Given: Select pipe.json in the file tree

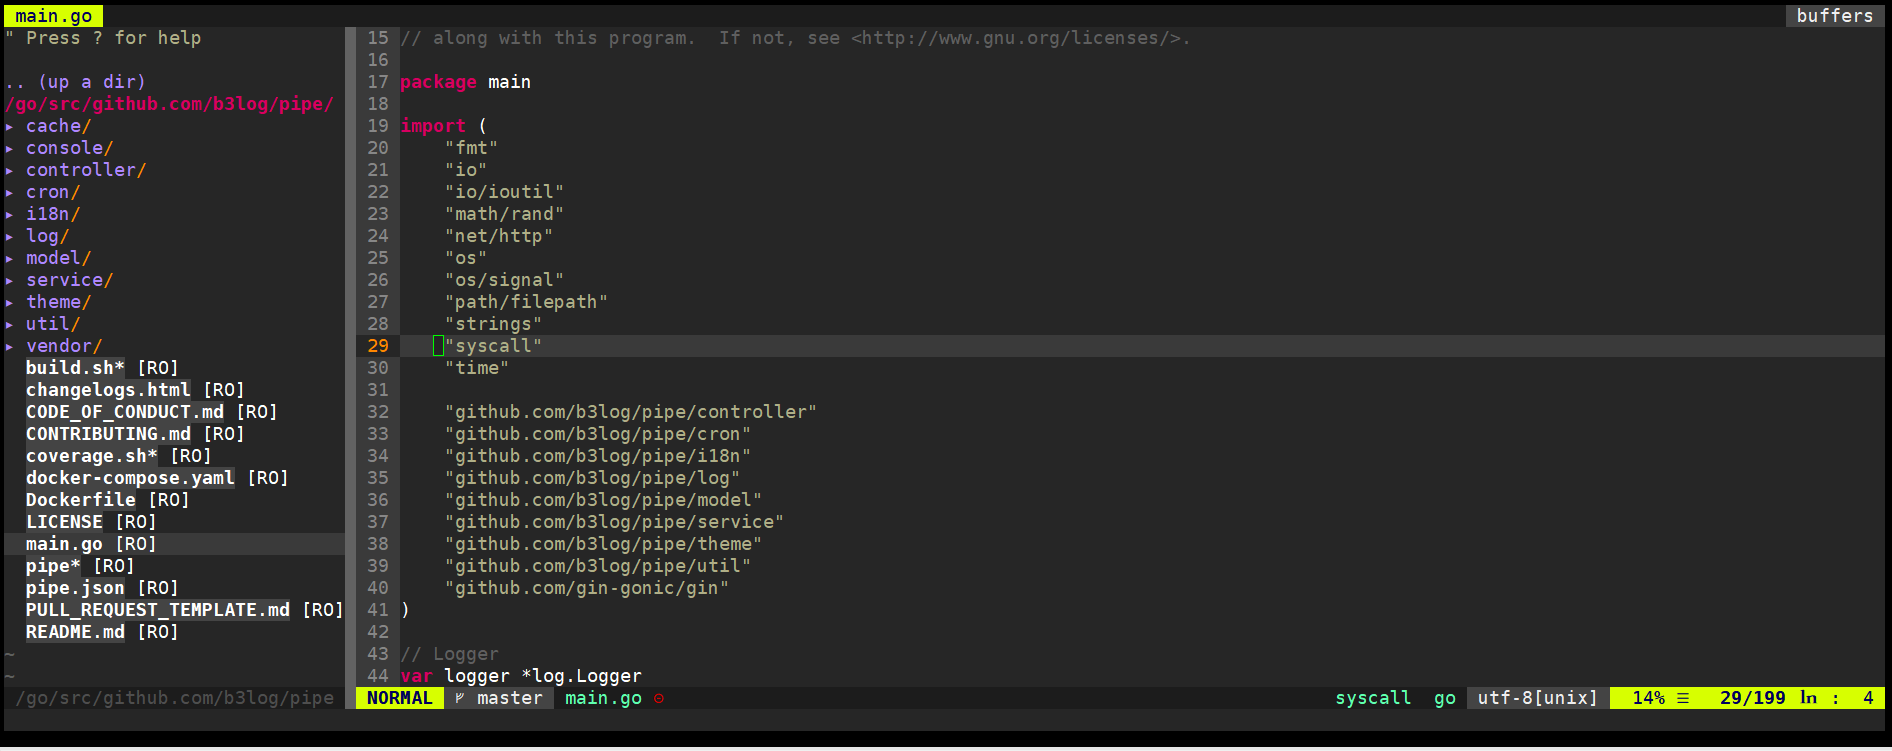Looking at the screenshot, I should tap(75, 588).
